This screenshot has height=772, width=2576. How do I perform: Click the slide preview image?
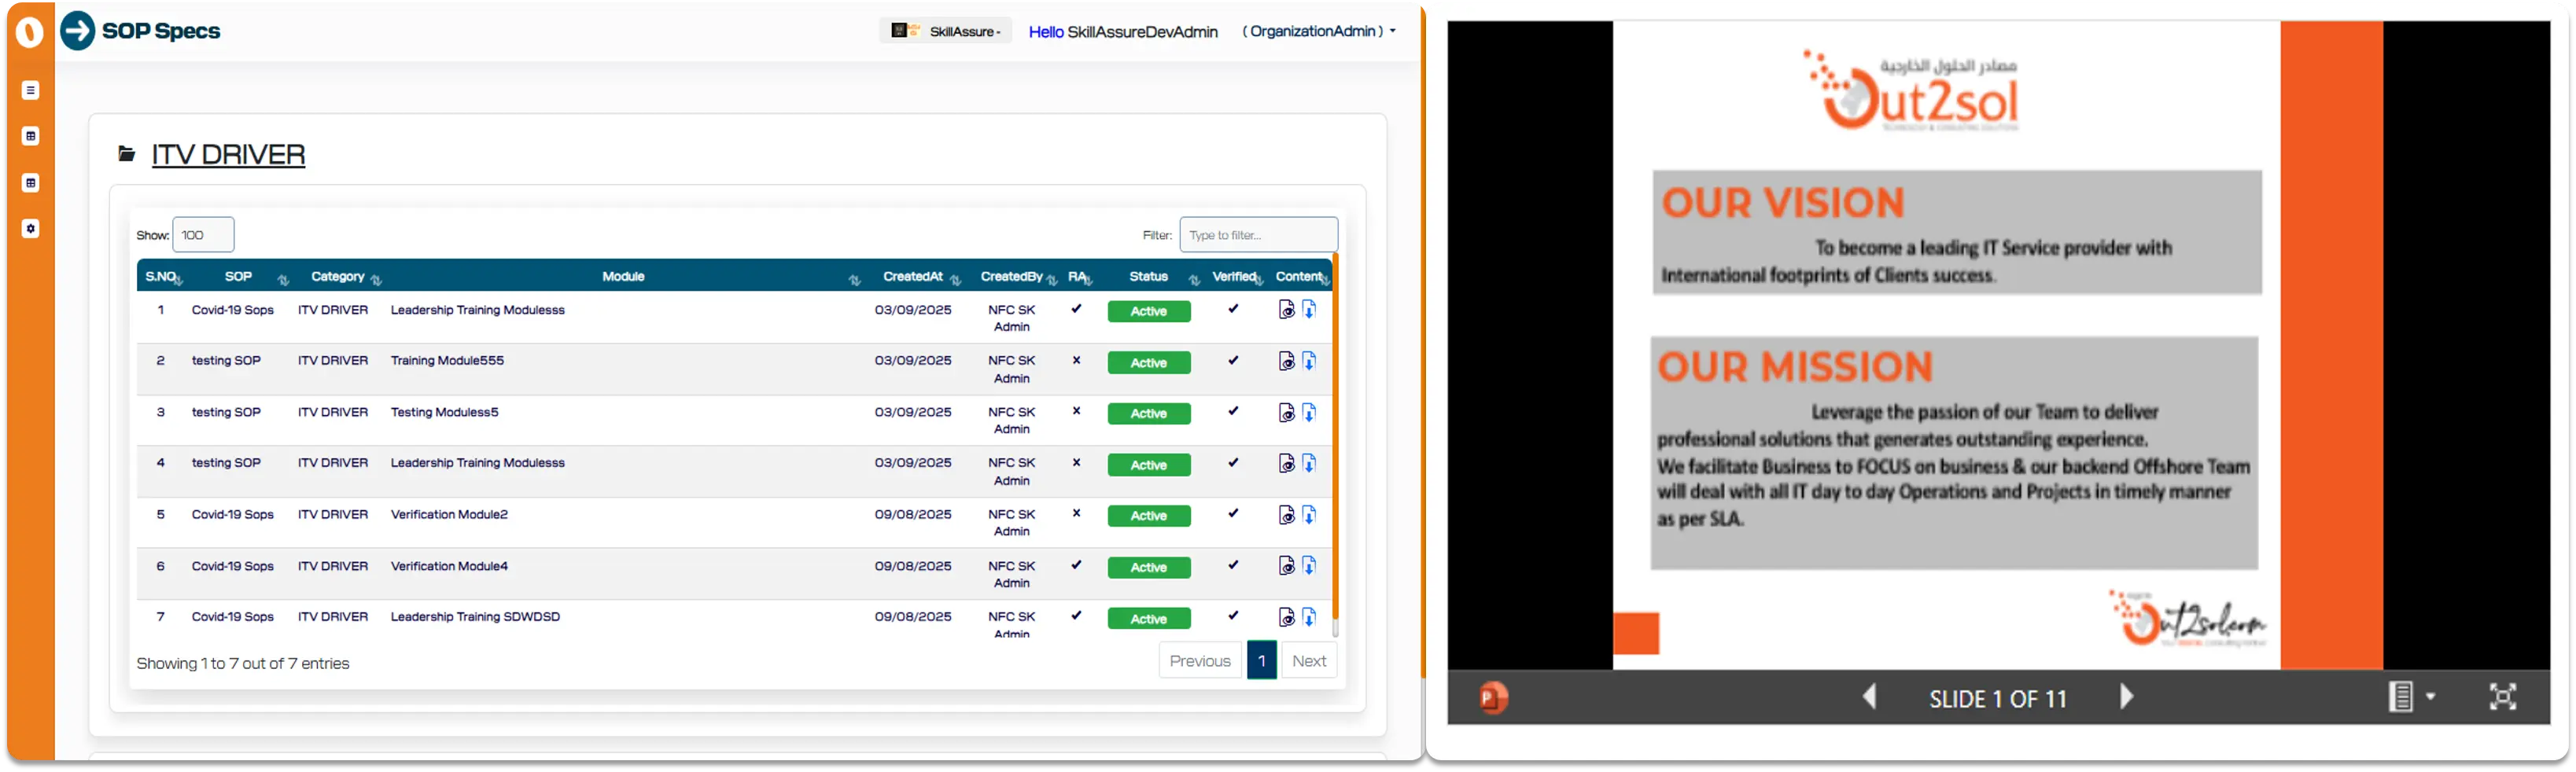point(1998,345)
